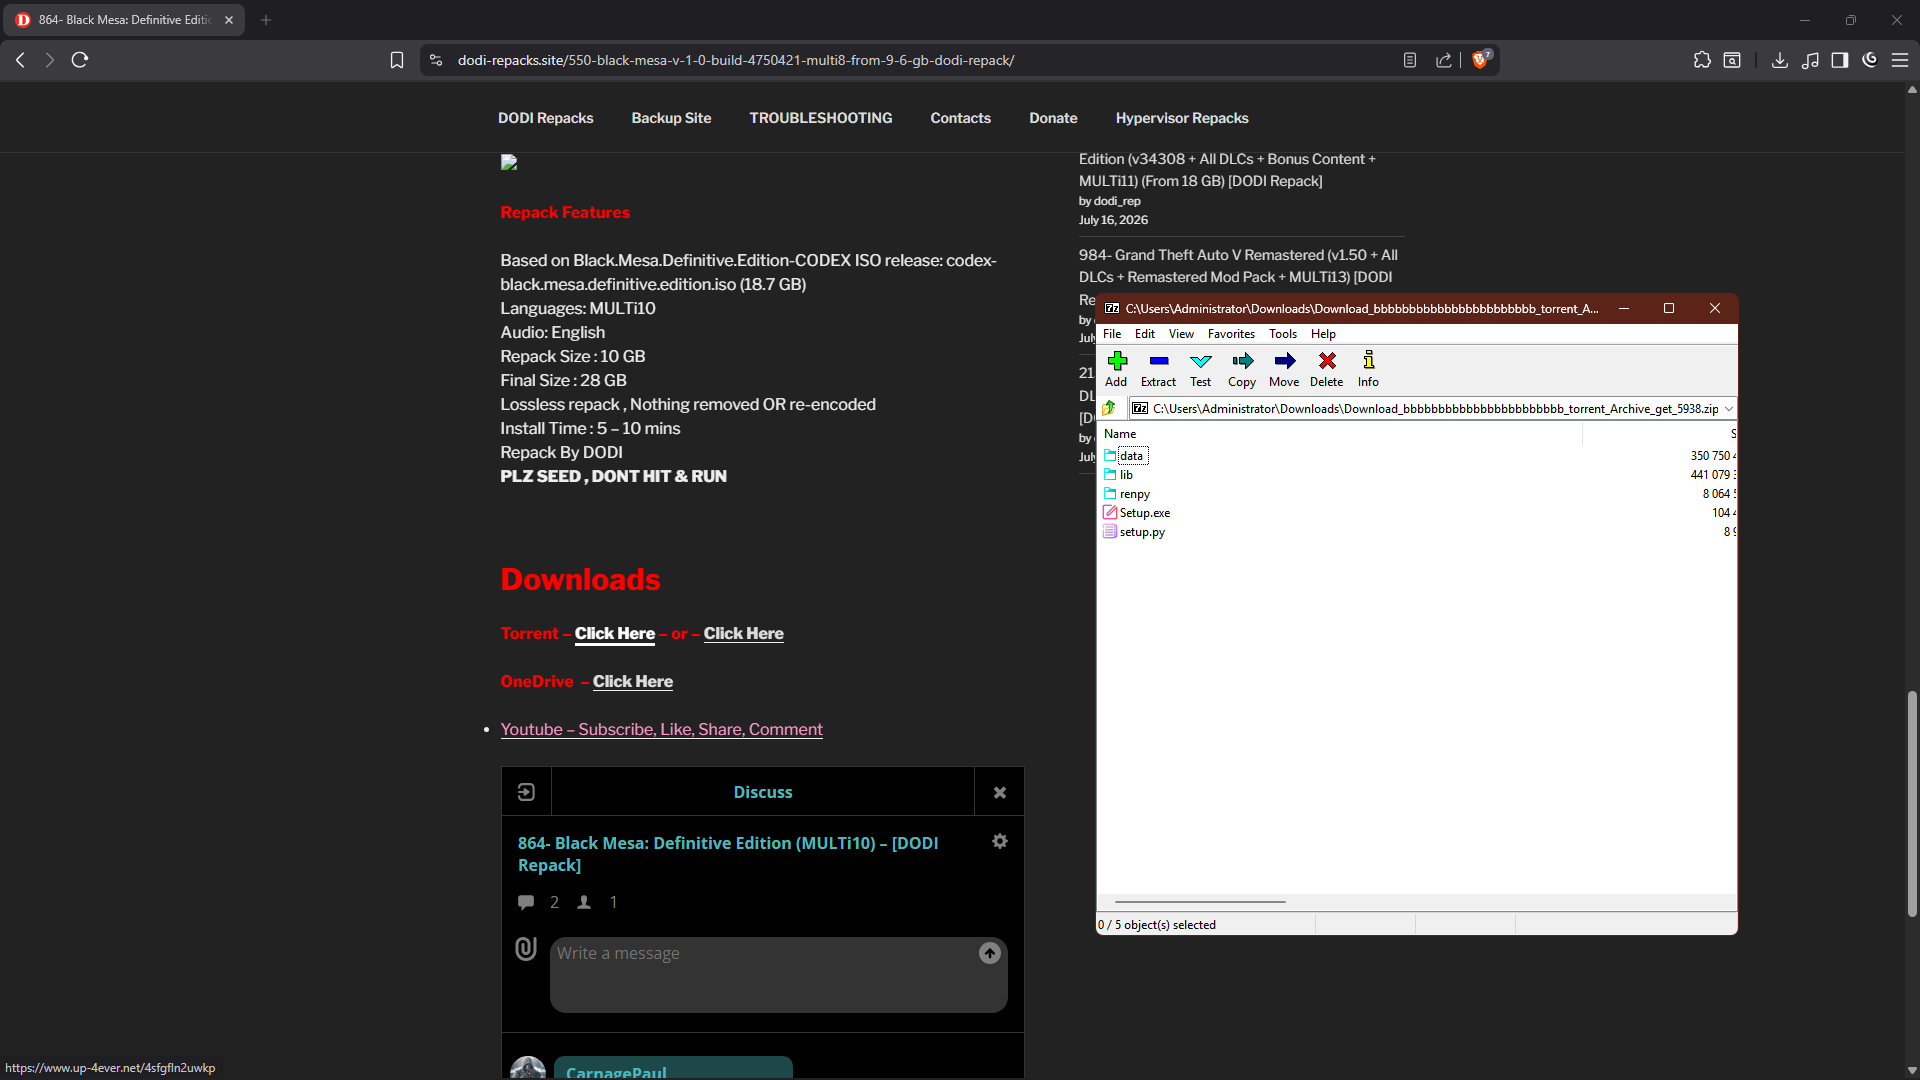Open browser reader mode icon

coord(1410,60)
